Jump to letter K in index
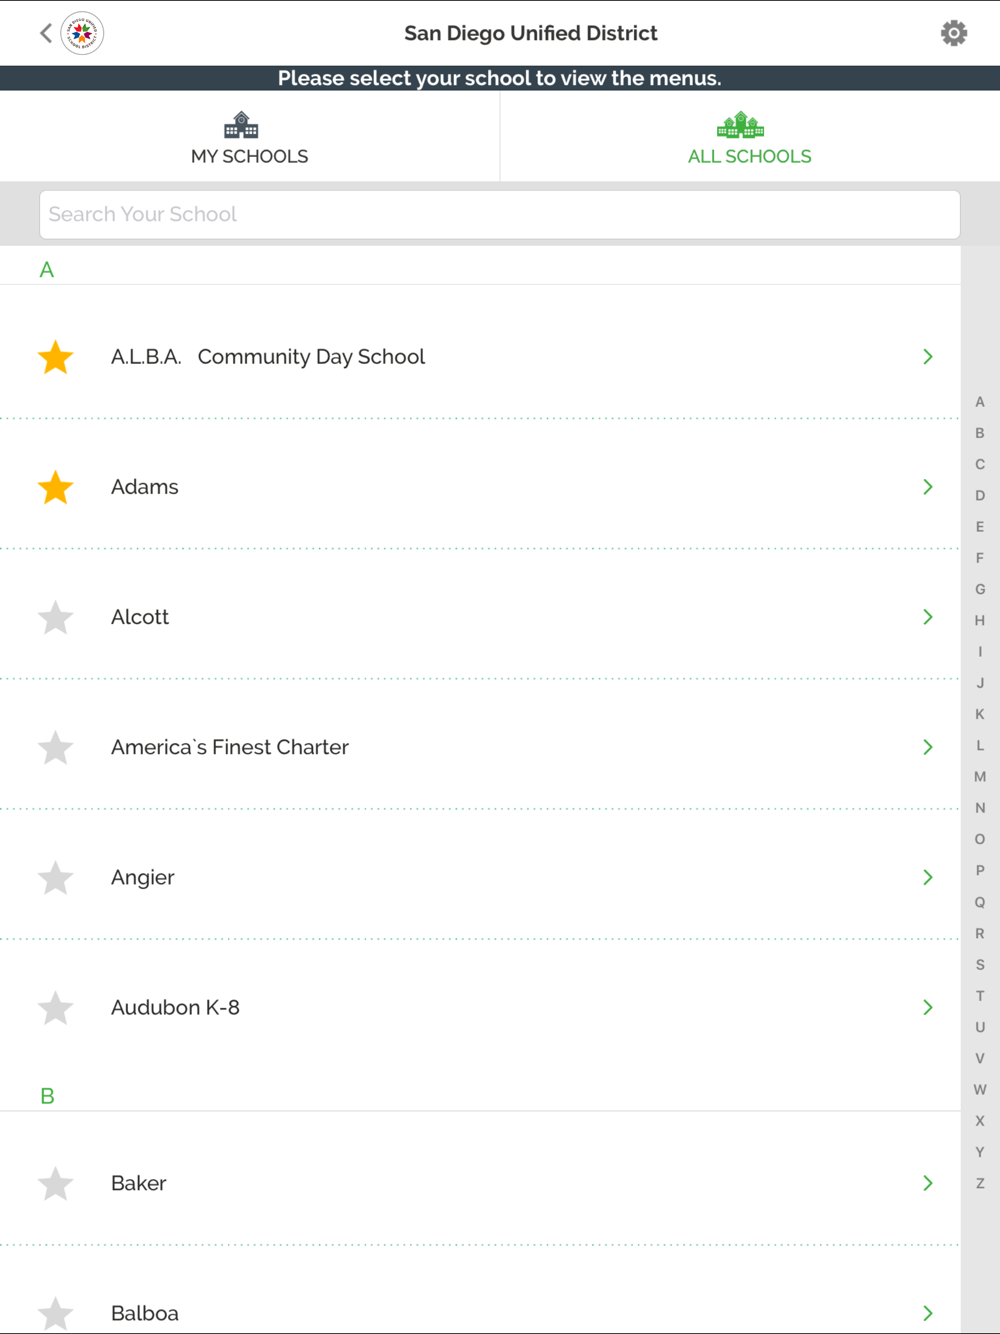The height and width of the screenshot is (1334, 1000). coord(980,714)
